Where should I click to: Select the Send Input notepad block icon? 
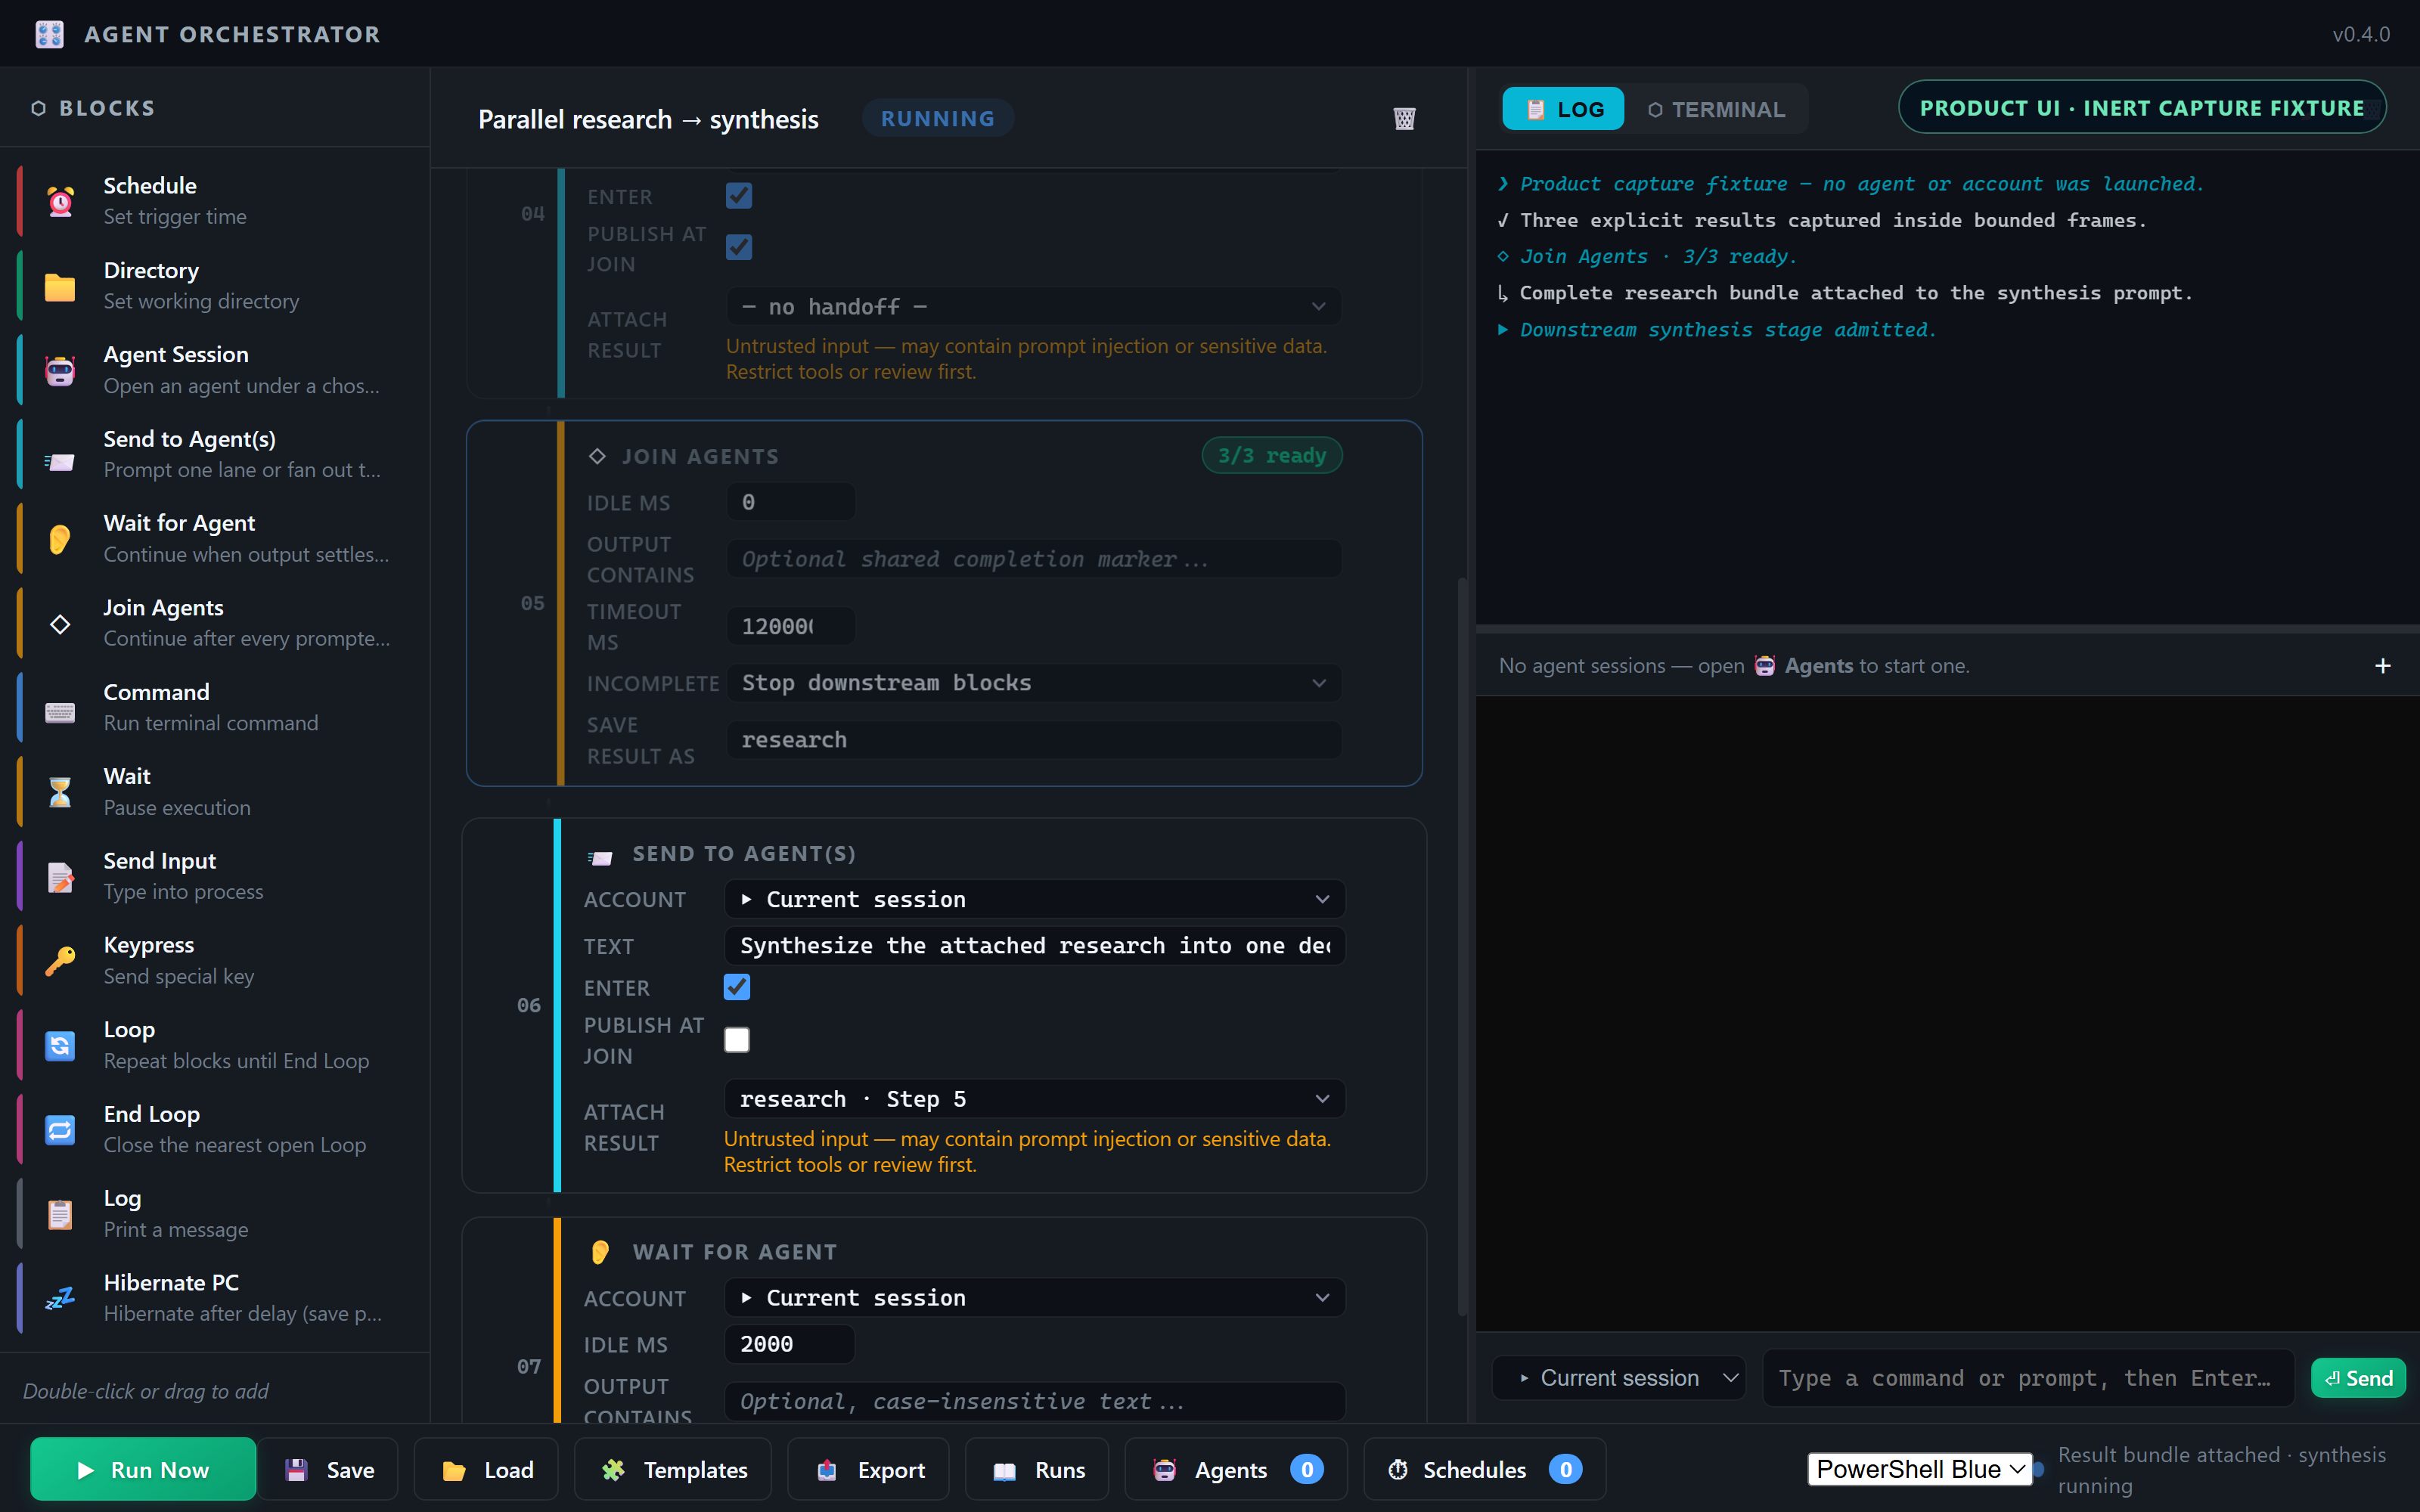click(x=60, y=877)
